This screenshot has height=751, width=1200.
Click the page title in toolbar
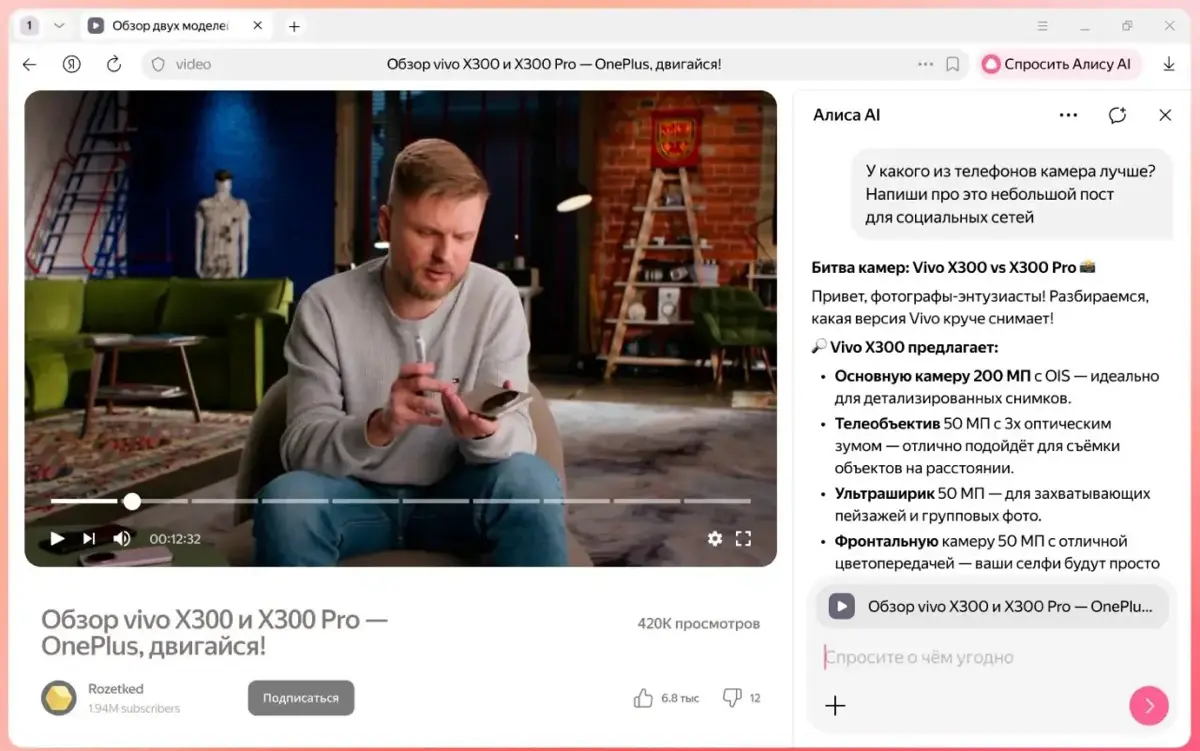[554, 64]
